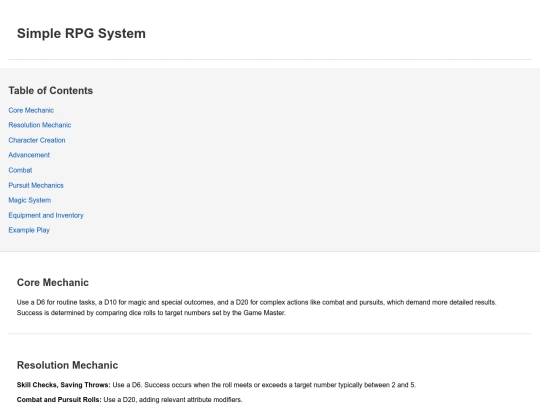Go to the Advancement section link
This screenshot has height=405, width=540.
(29, 155)
